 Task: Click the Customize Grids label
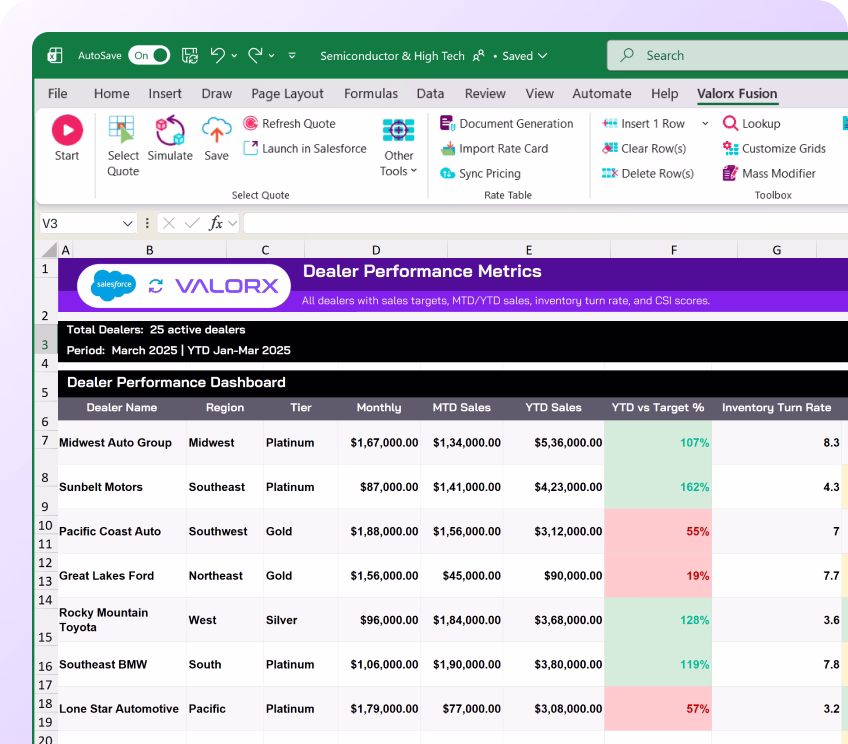pyautogui.click(x=784, y=148)
